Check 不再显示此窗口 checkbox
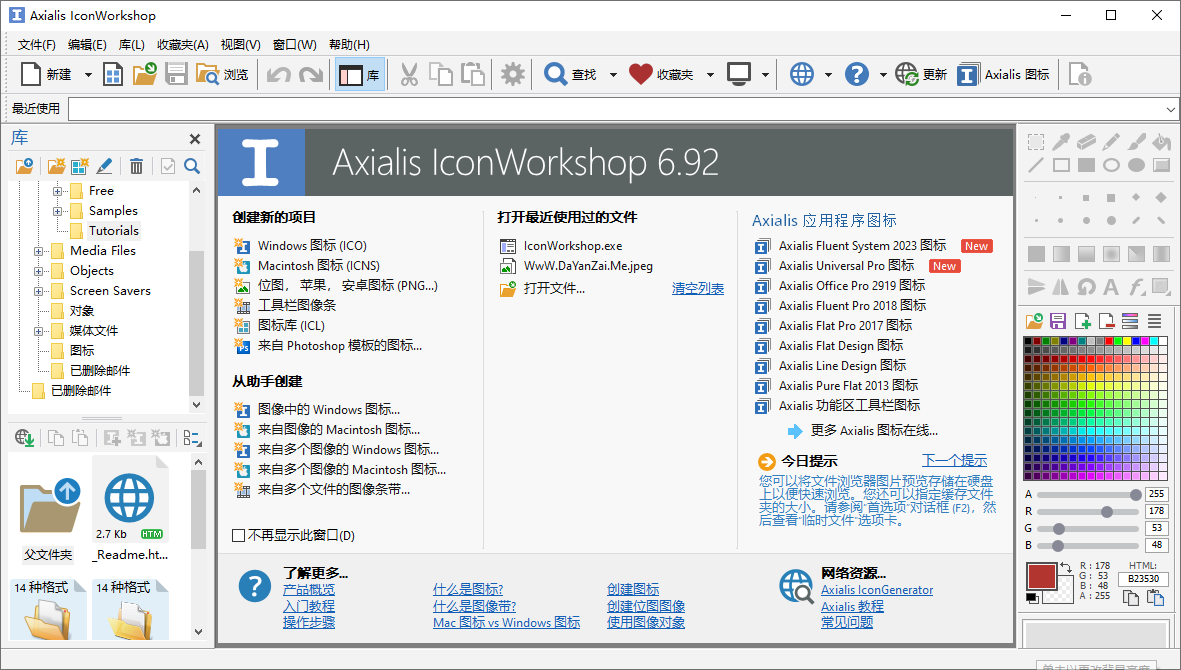The width and height of the screenshot is (1181, 670). coord(238,534)
